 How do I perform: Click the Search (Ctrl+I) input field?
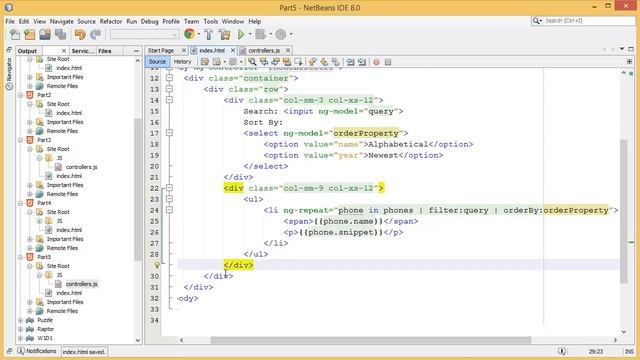pyautogui.click(x=588, y=21)
